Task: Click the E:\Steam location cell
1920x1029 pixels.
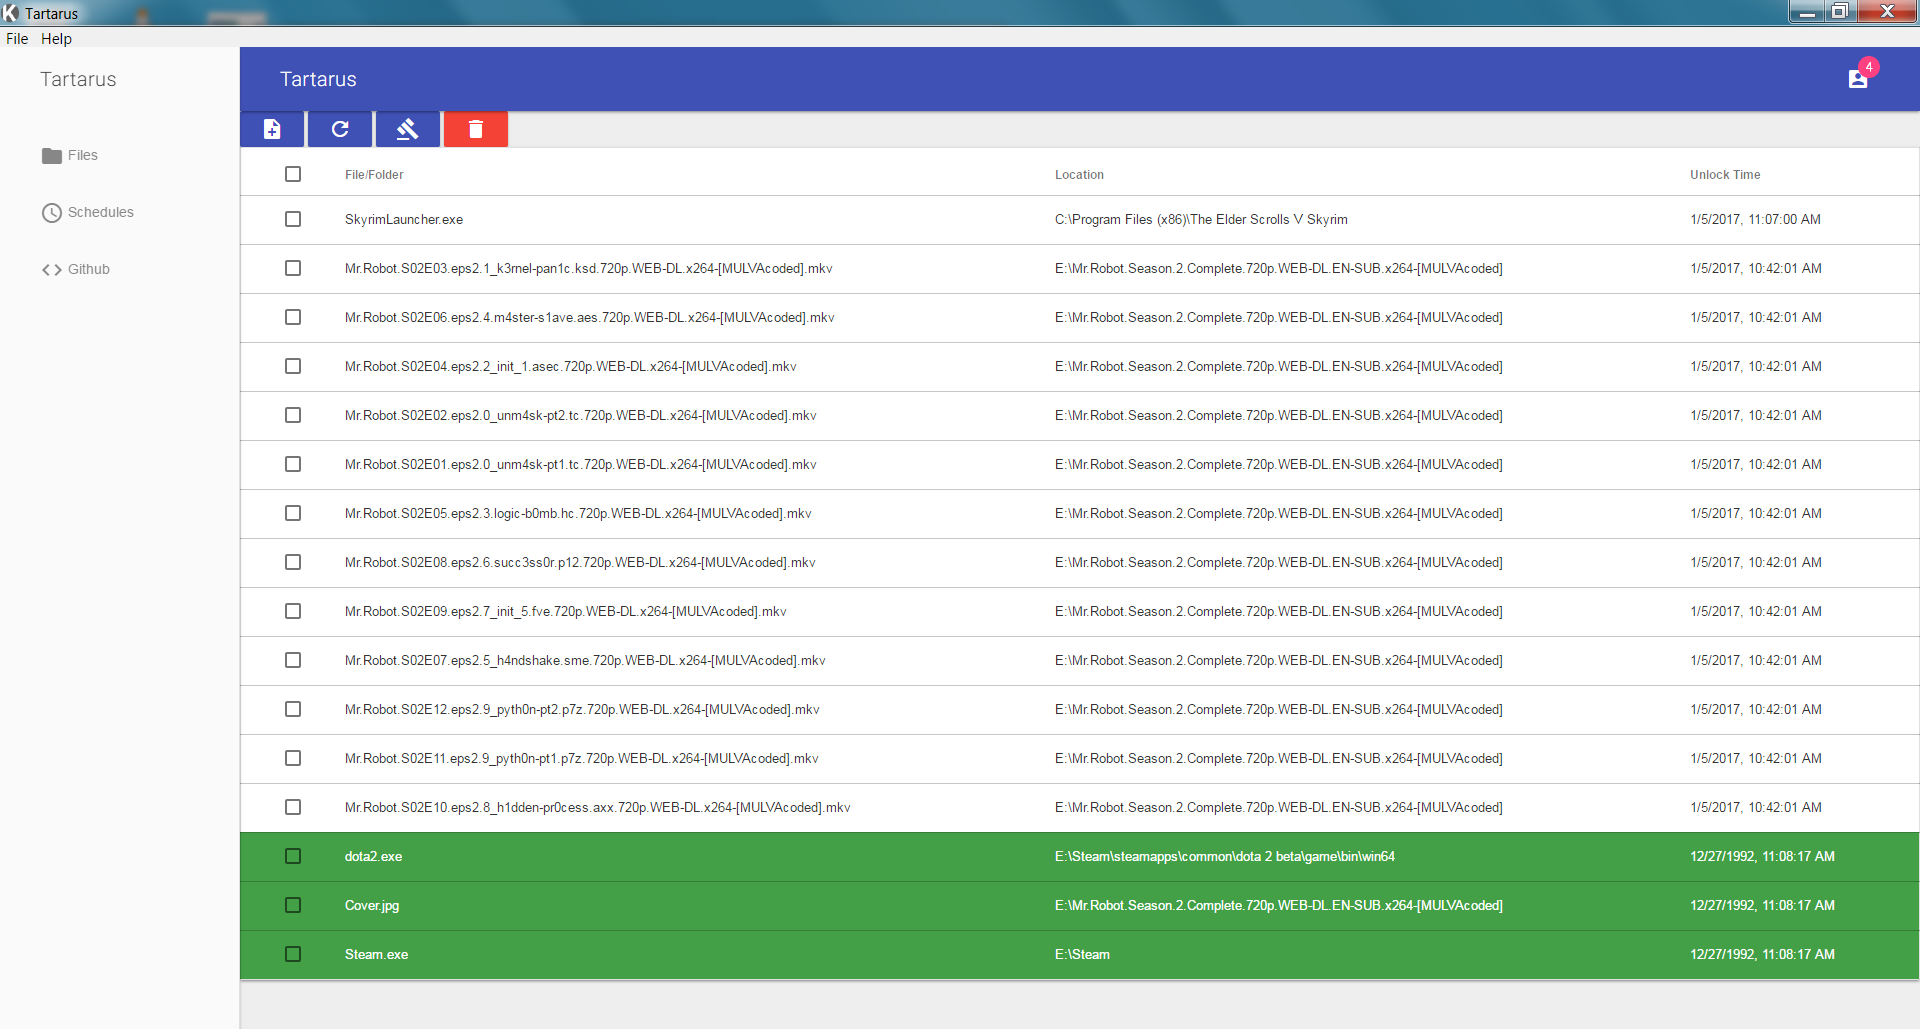Action: [x=1082, y=954]
